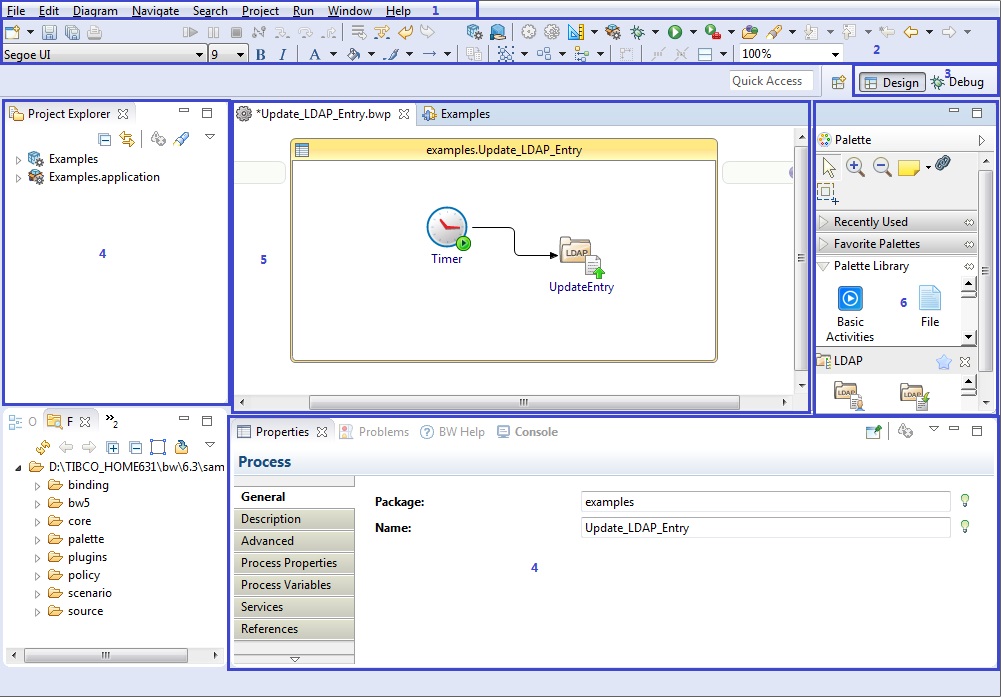
Task: Click the Name field Update_LDAP_Entry
Action: coord(765,528)
